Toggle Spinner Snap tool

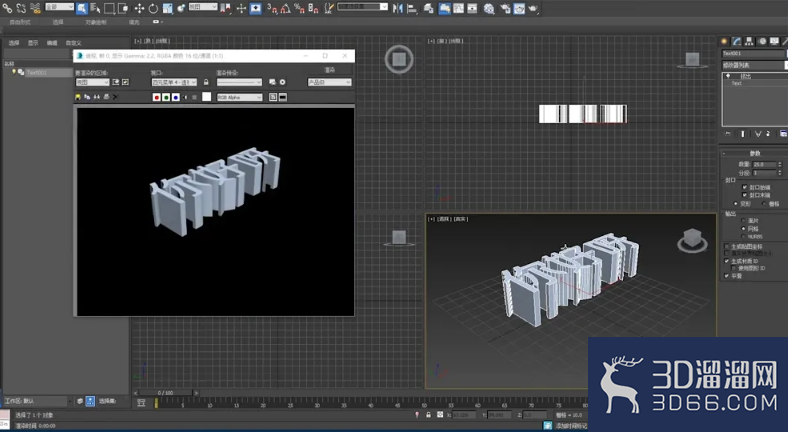[313, 8]
